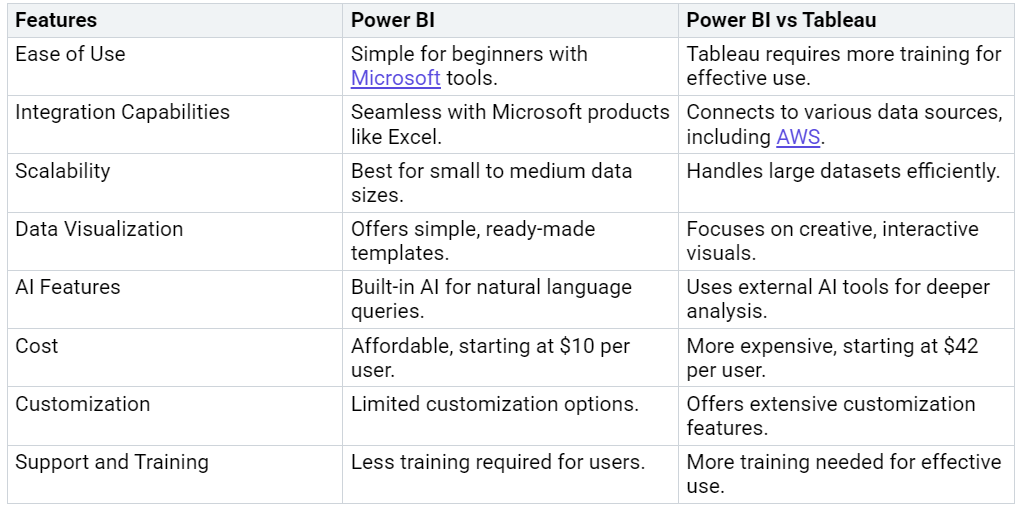This screenshot has width=1023, height=510.
Task: Open the AWS hyperlink
Action: tap(798, 137)
